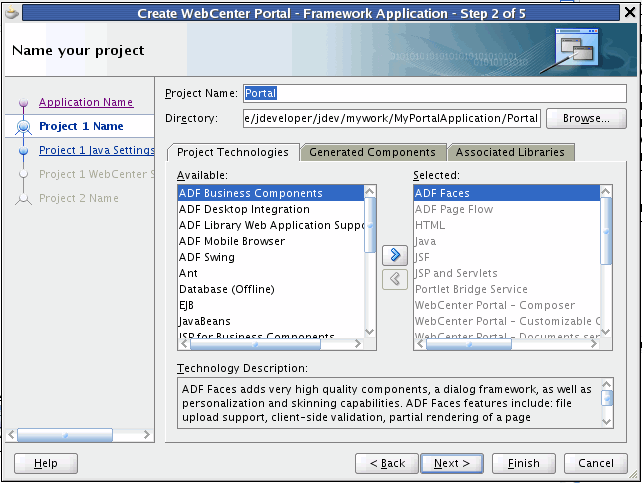Click the Finish button
642x483 pixels.
pos(524,463)
